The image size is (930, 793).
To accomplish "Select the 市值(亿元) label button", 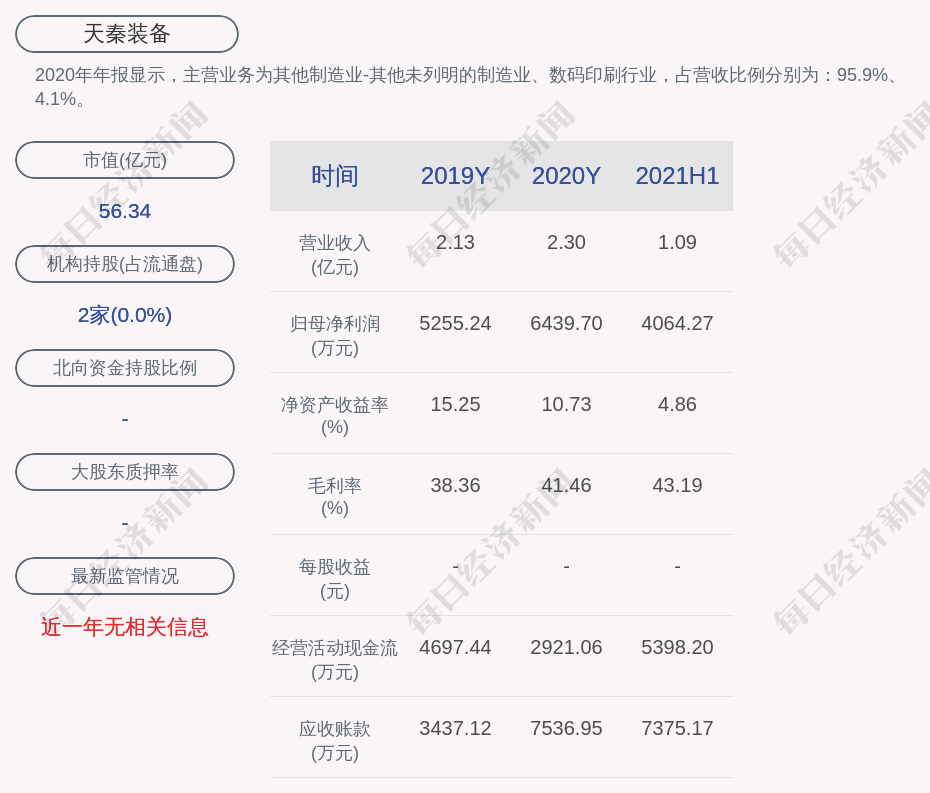I will [125, 160].
